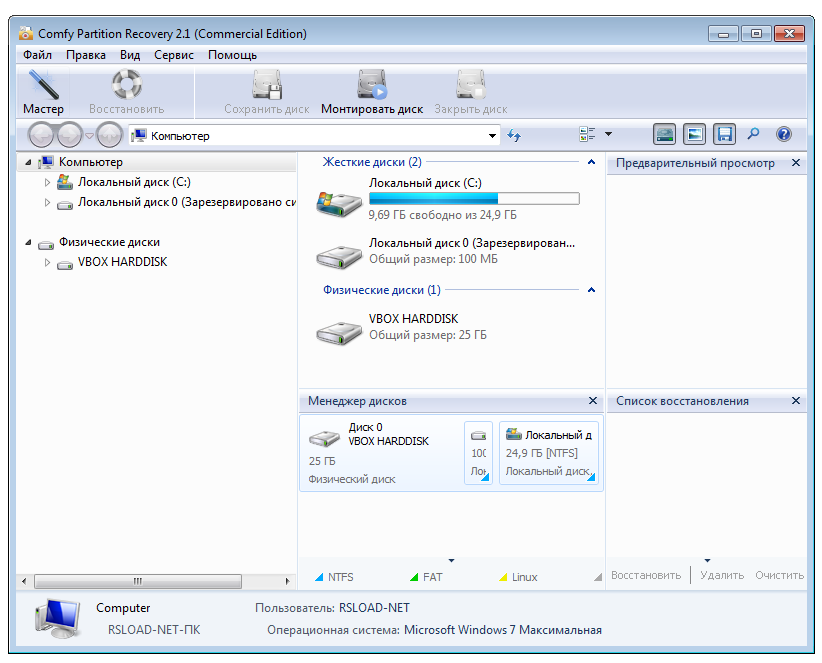Go forward with the navigation forward arrow
The height and width of the screenshot is (663, 822).
click(70, 135)
